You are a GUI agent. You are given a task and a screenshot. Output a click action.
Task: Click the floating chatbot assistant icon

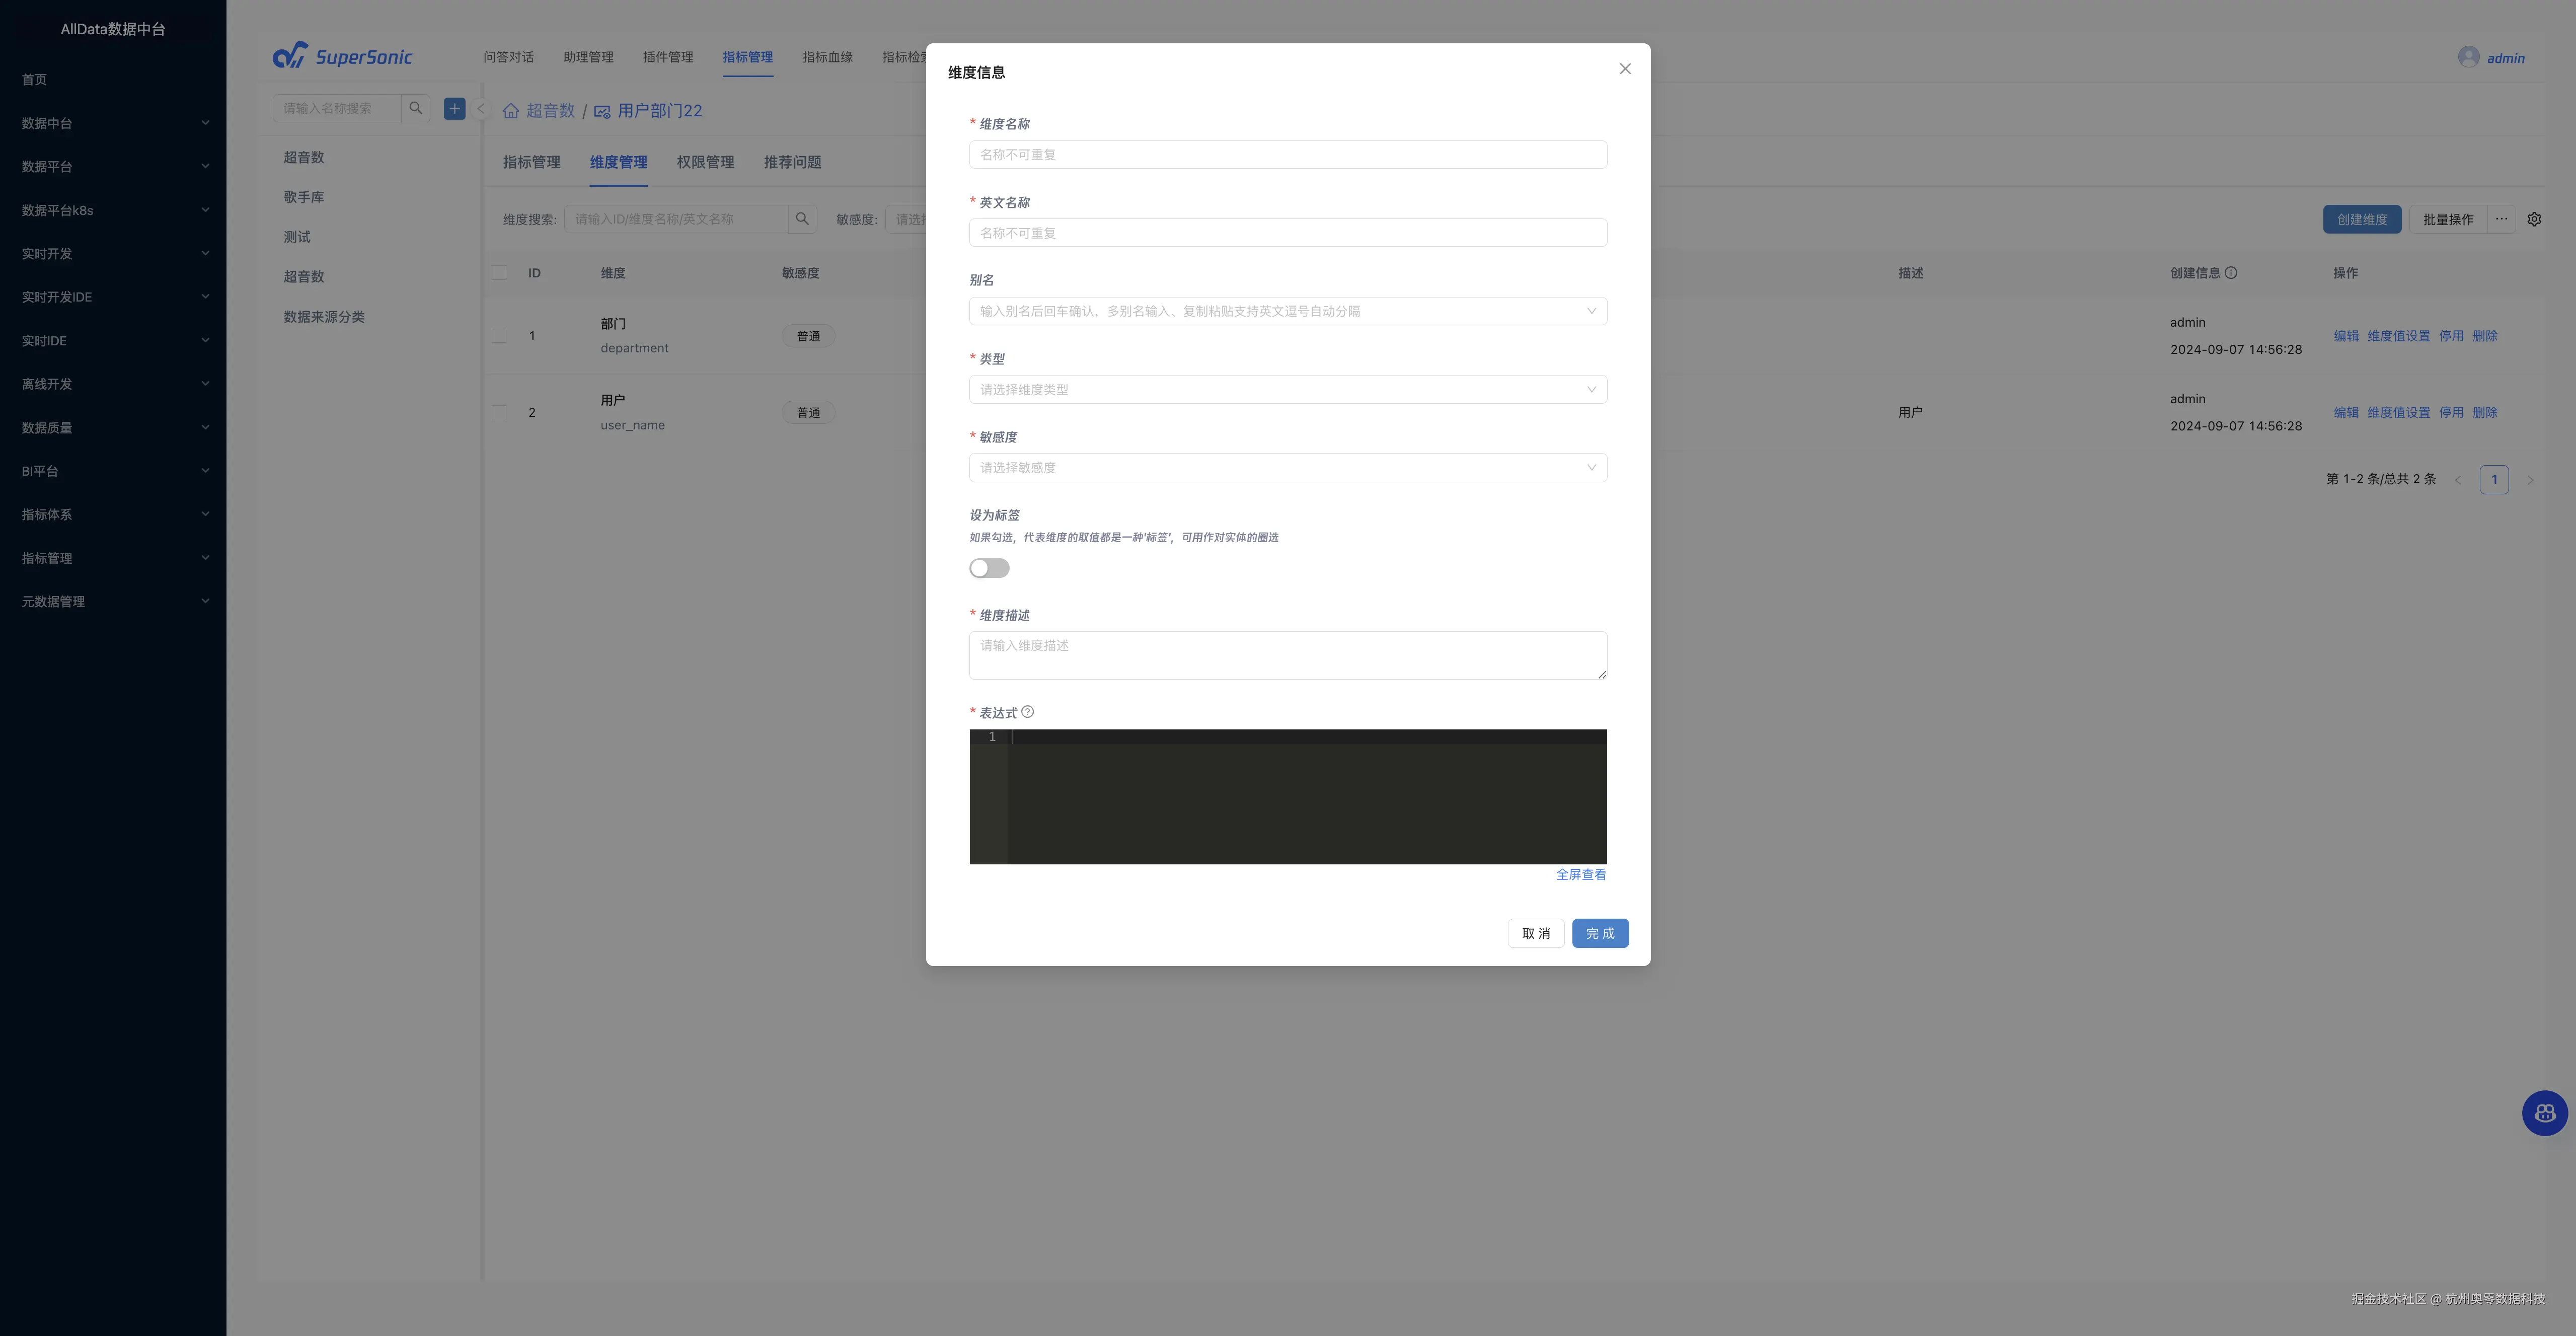point(2544,1113)
